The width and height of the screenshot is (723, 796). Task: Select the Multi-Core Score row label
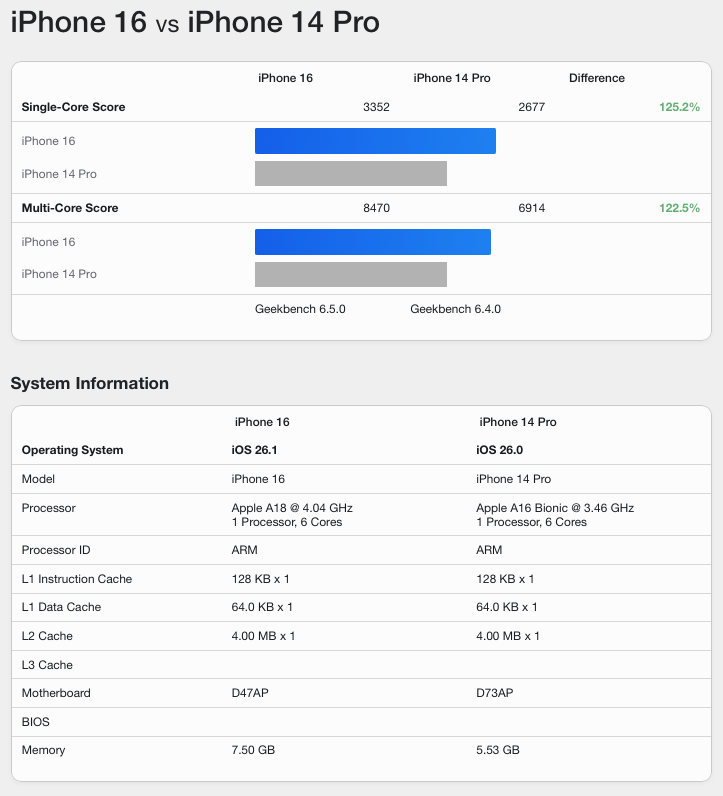click(x=70, y=208)
